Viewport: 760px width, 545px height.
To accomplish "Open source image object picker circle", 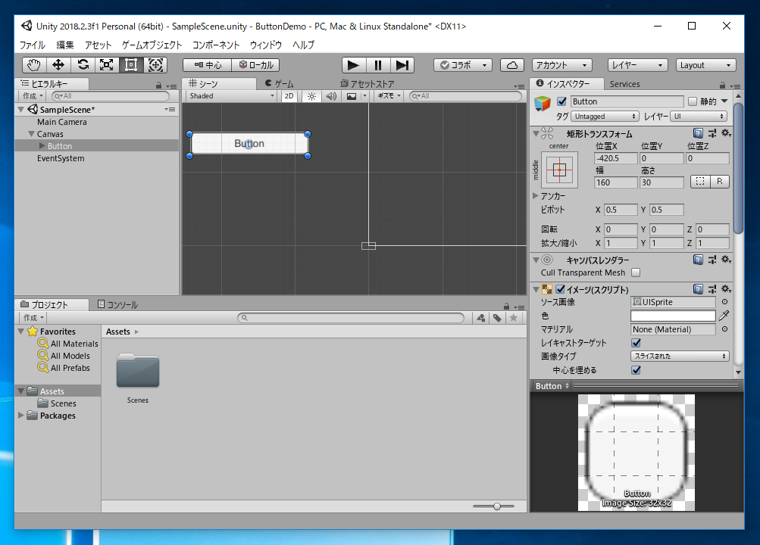I will (725, 302).
